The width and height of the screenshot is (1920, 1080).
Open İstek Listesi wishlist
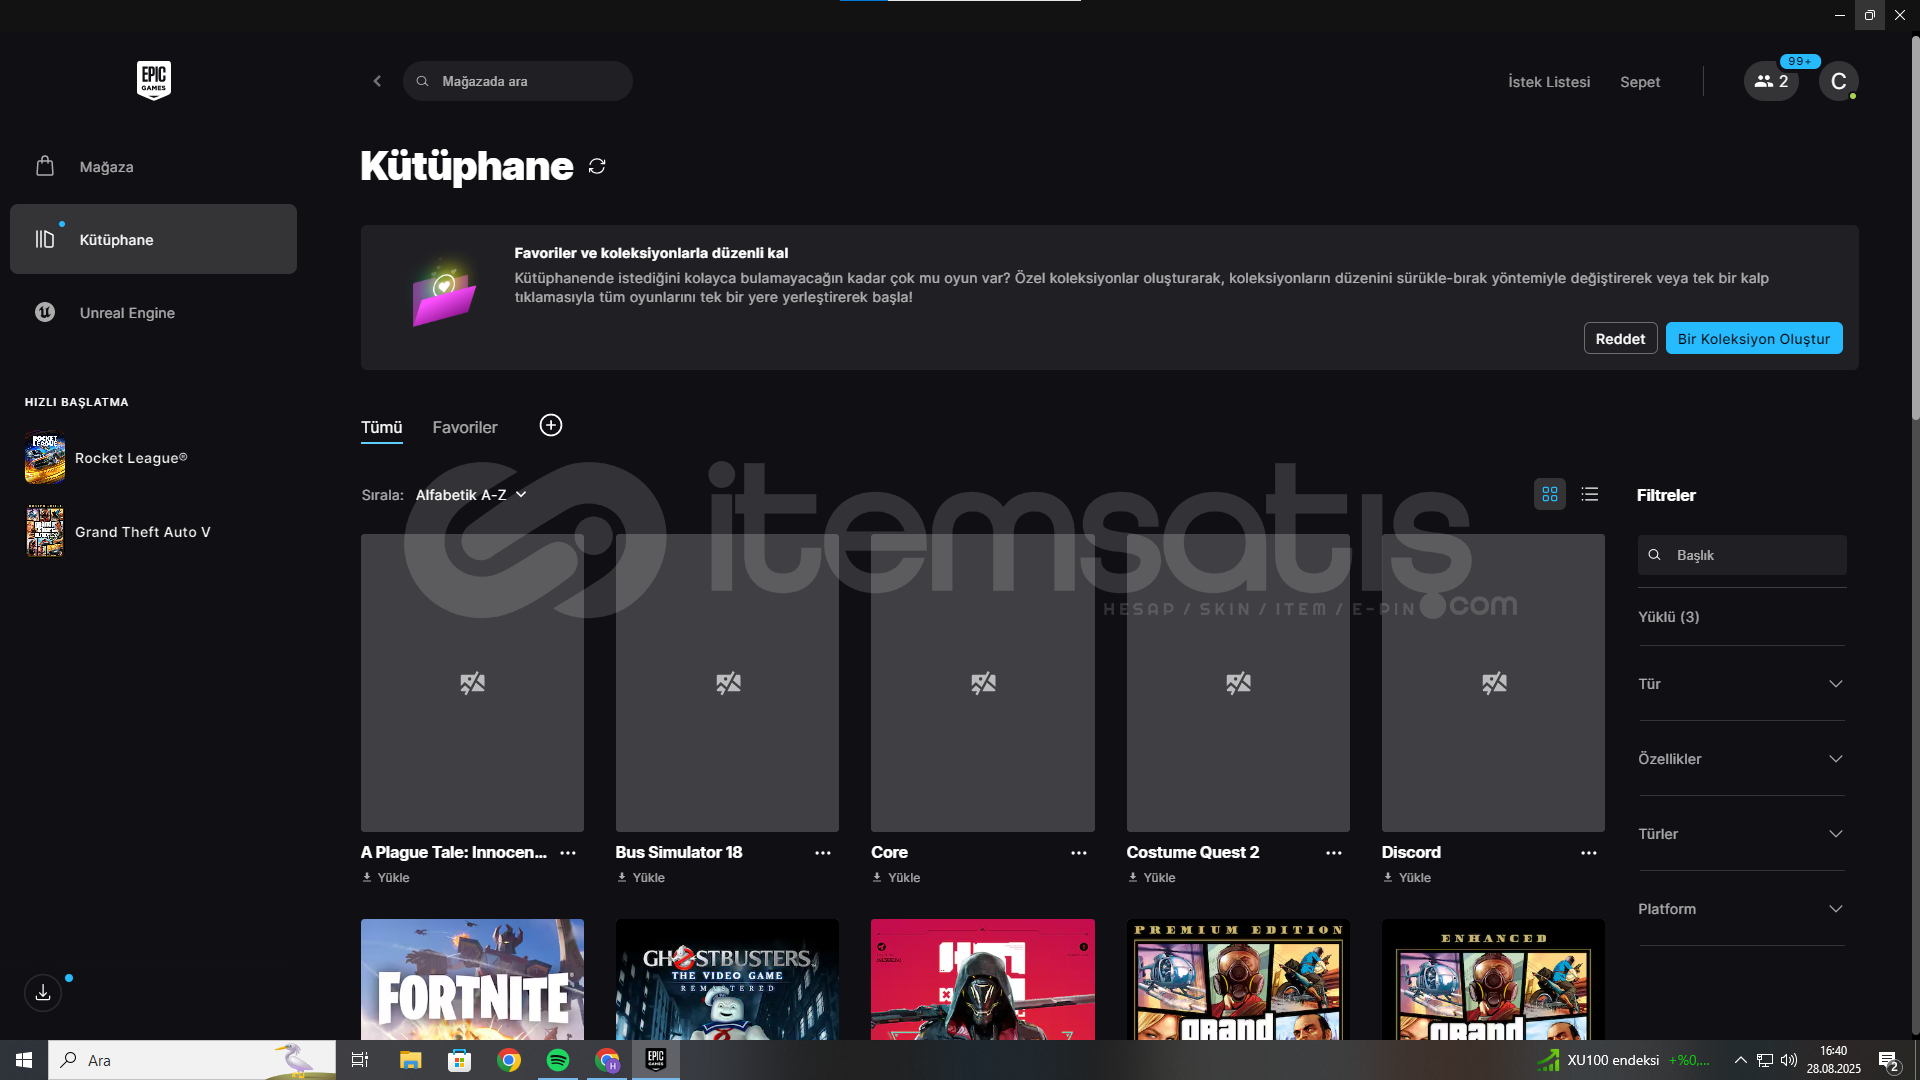point(1549,82)
